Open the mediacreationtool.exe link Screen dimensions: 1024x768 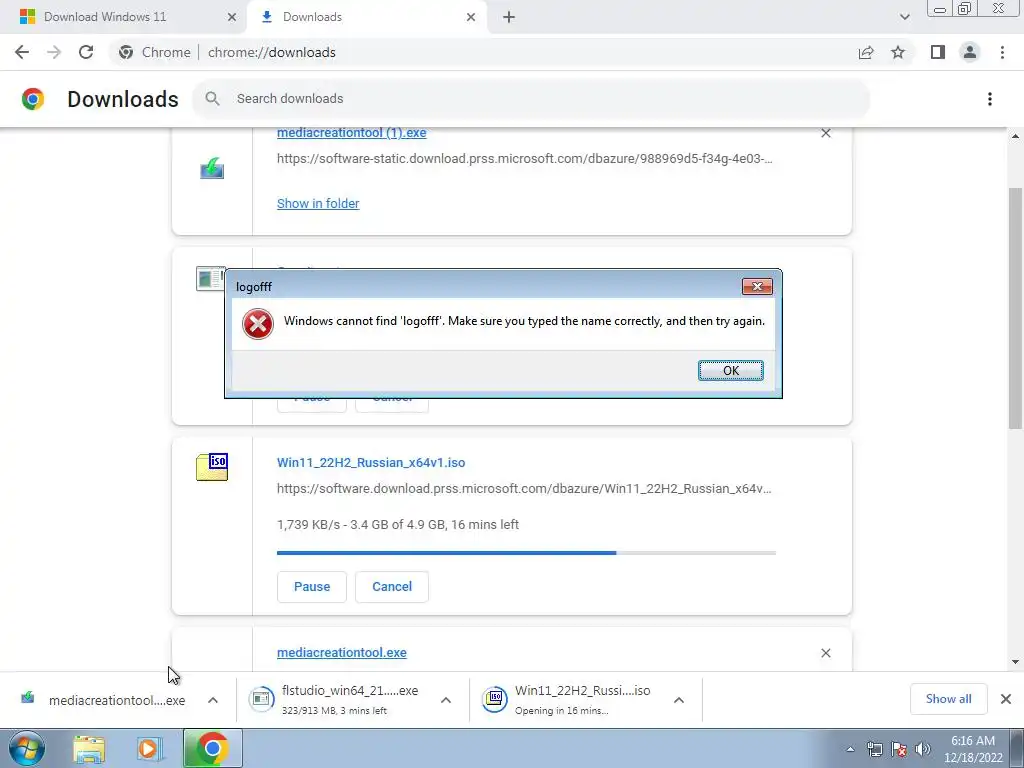pyautogui.click(x=342, y=652)
